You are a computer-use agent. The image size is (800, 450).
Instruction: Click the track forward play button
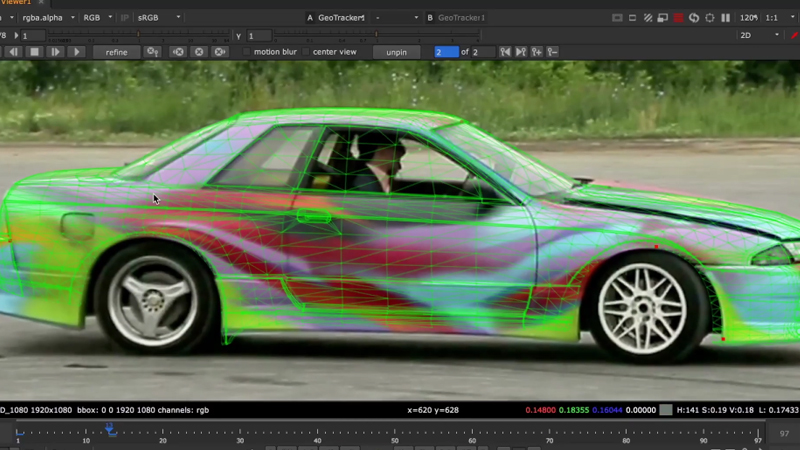(76, 52)
